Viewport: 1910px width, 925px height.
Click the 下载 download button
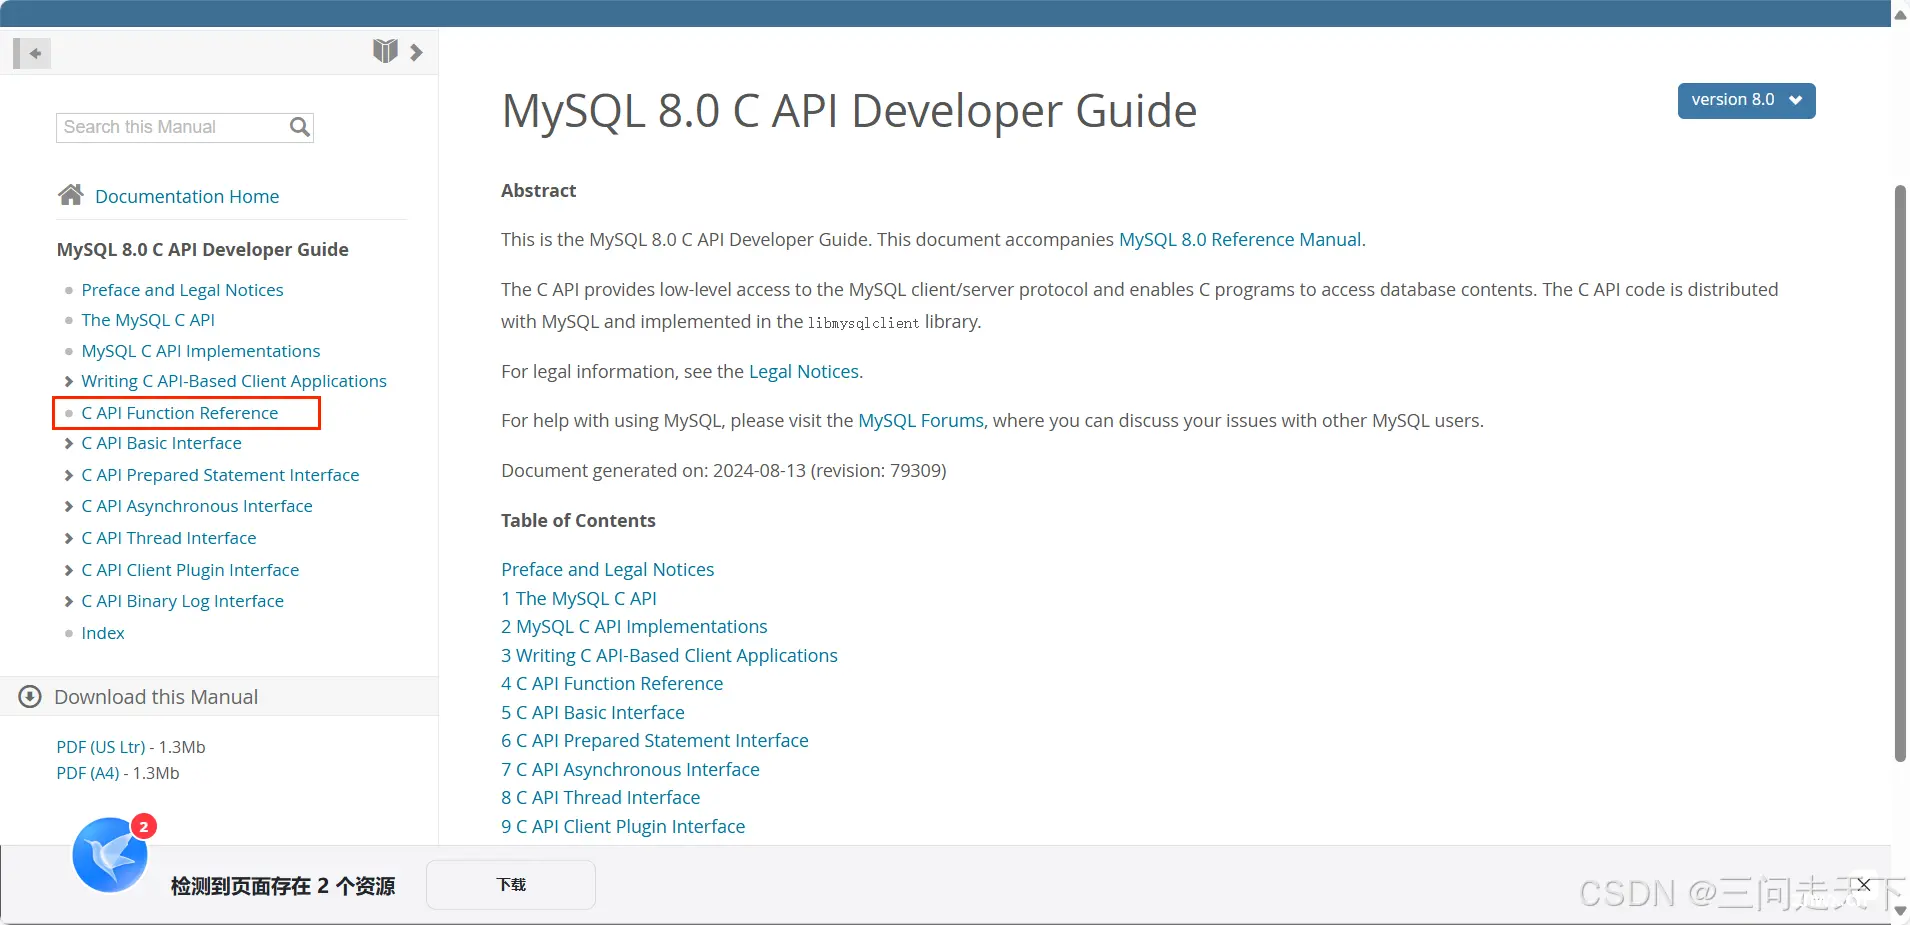(x=511, y=885)
